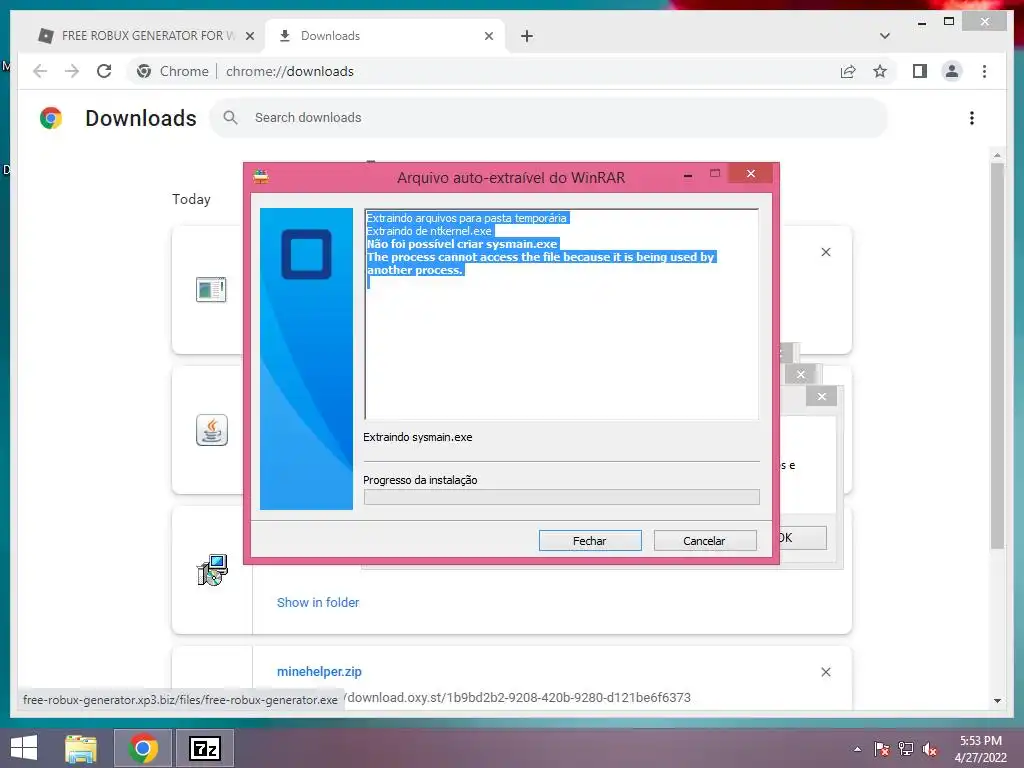Screen dimensions: 1024x768
Task: Open Chrome main three-dot menu
Action: pyautogui.click(x=984, y=71)
